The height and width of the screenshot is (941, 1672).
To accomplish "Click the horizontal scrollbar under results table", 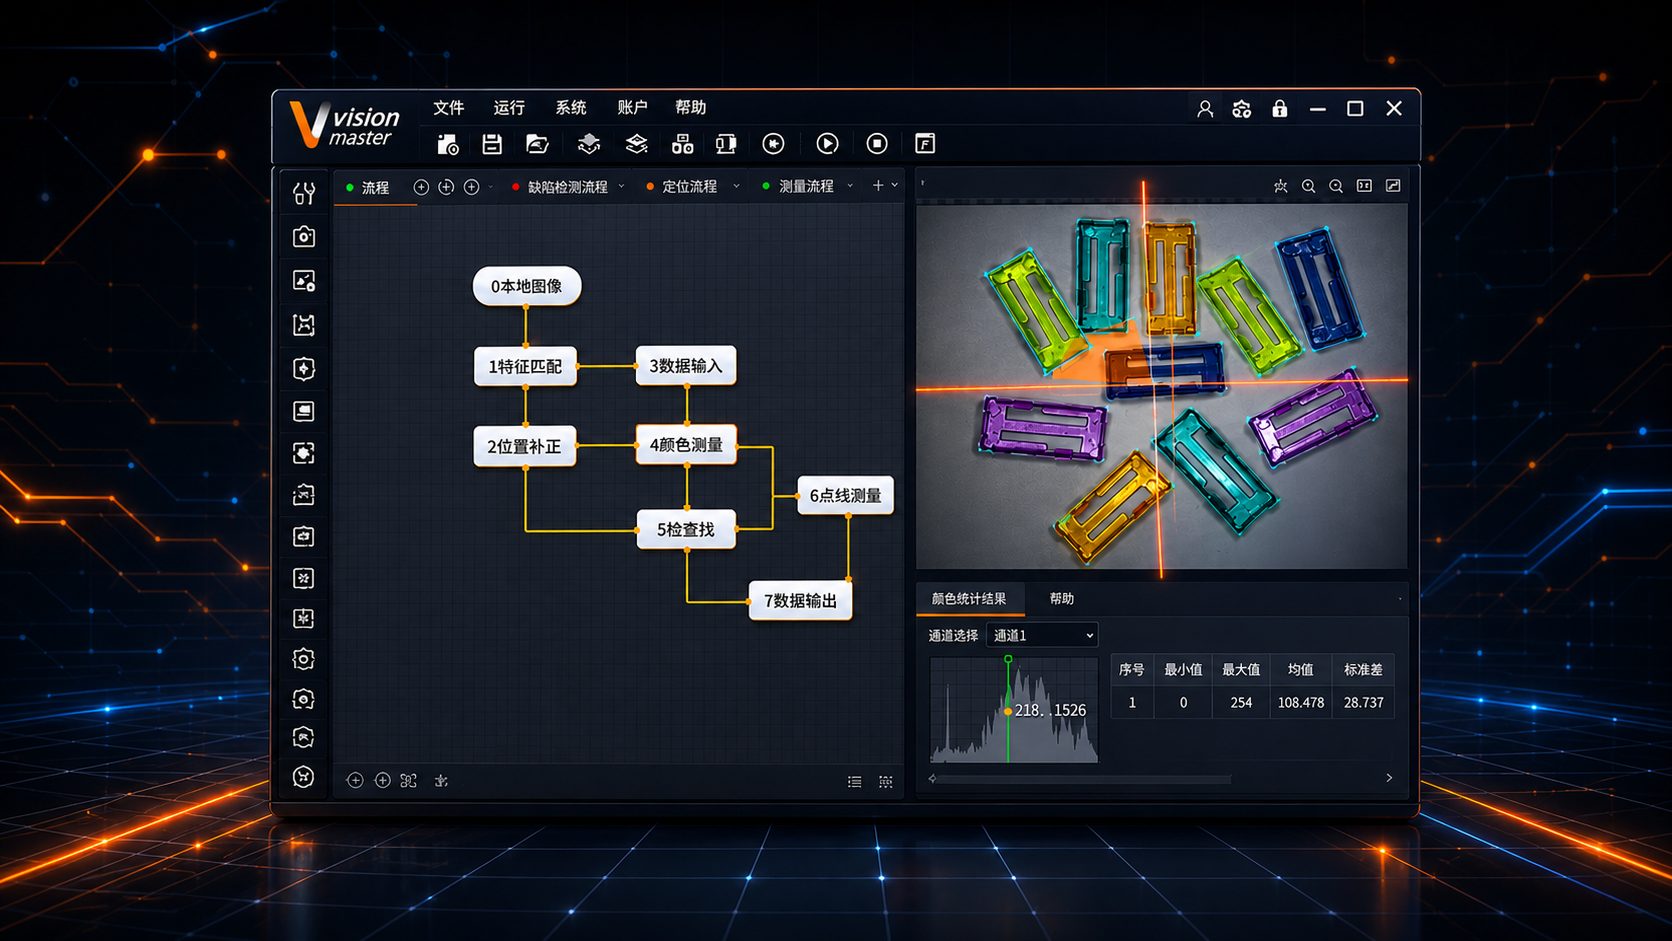I will pyautogui.click(x=1080, y=779).
